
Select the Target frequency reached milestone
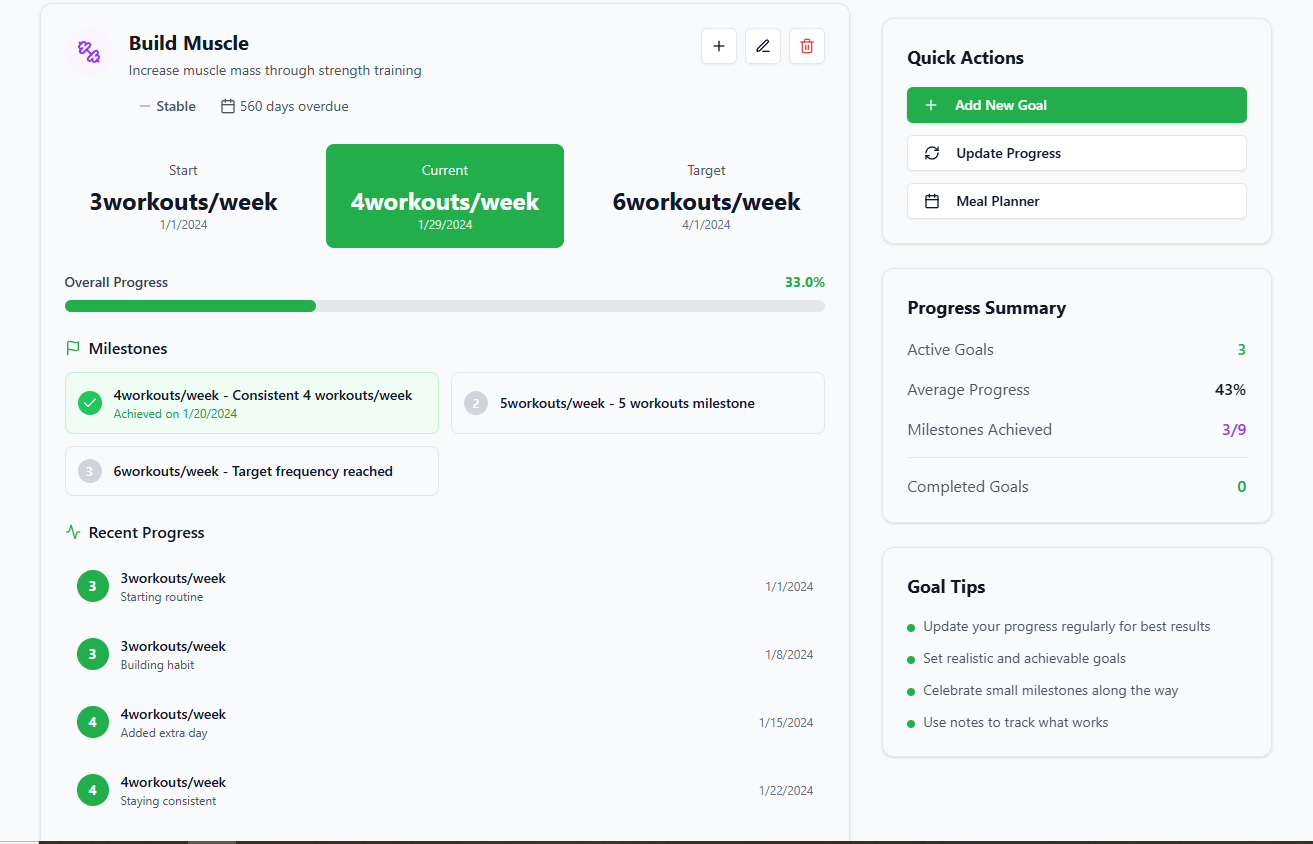click(251, 471)
